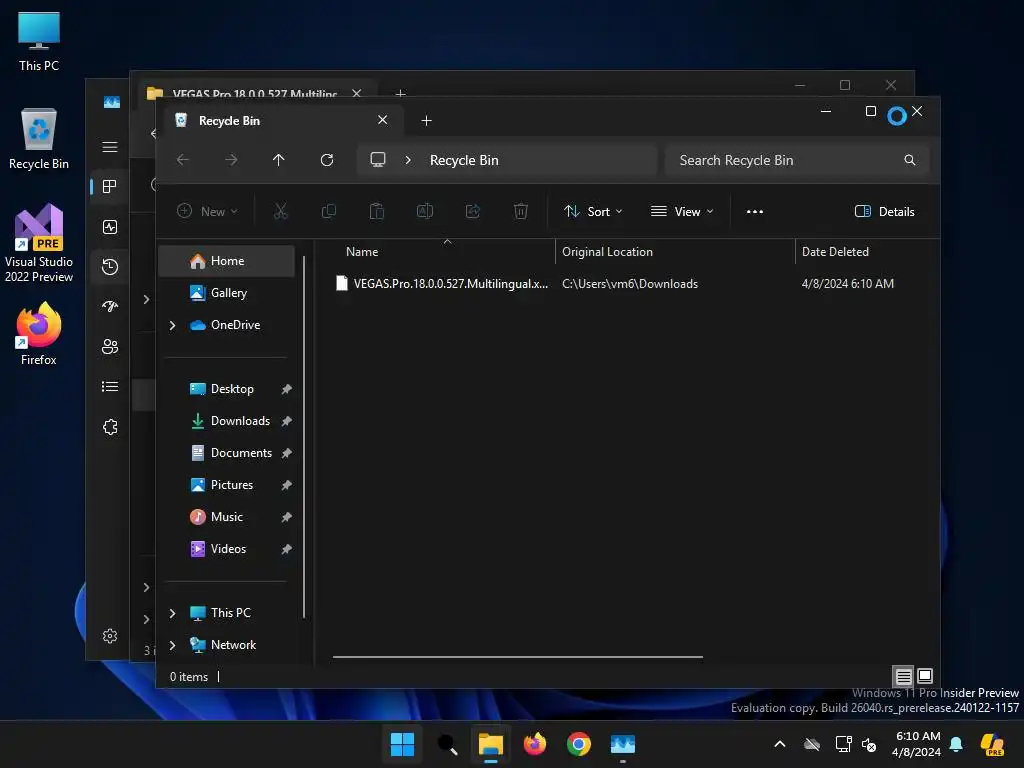Select processes grid icon in background sidebar
This screenshot has height=768, width=1024.
coord(110,187)
